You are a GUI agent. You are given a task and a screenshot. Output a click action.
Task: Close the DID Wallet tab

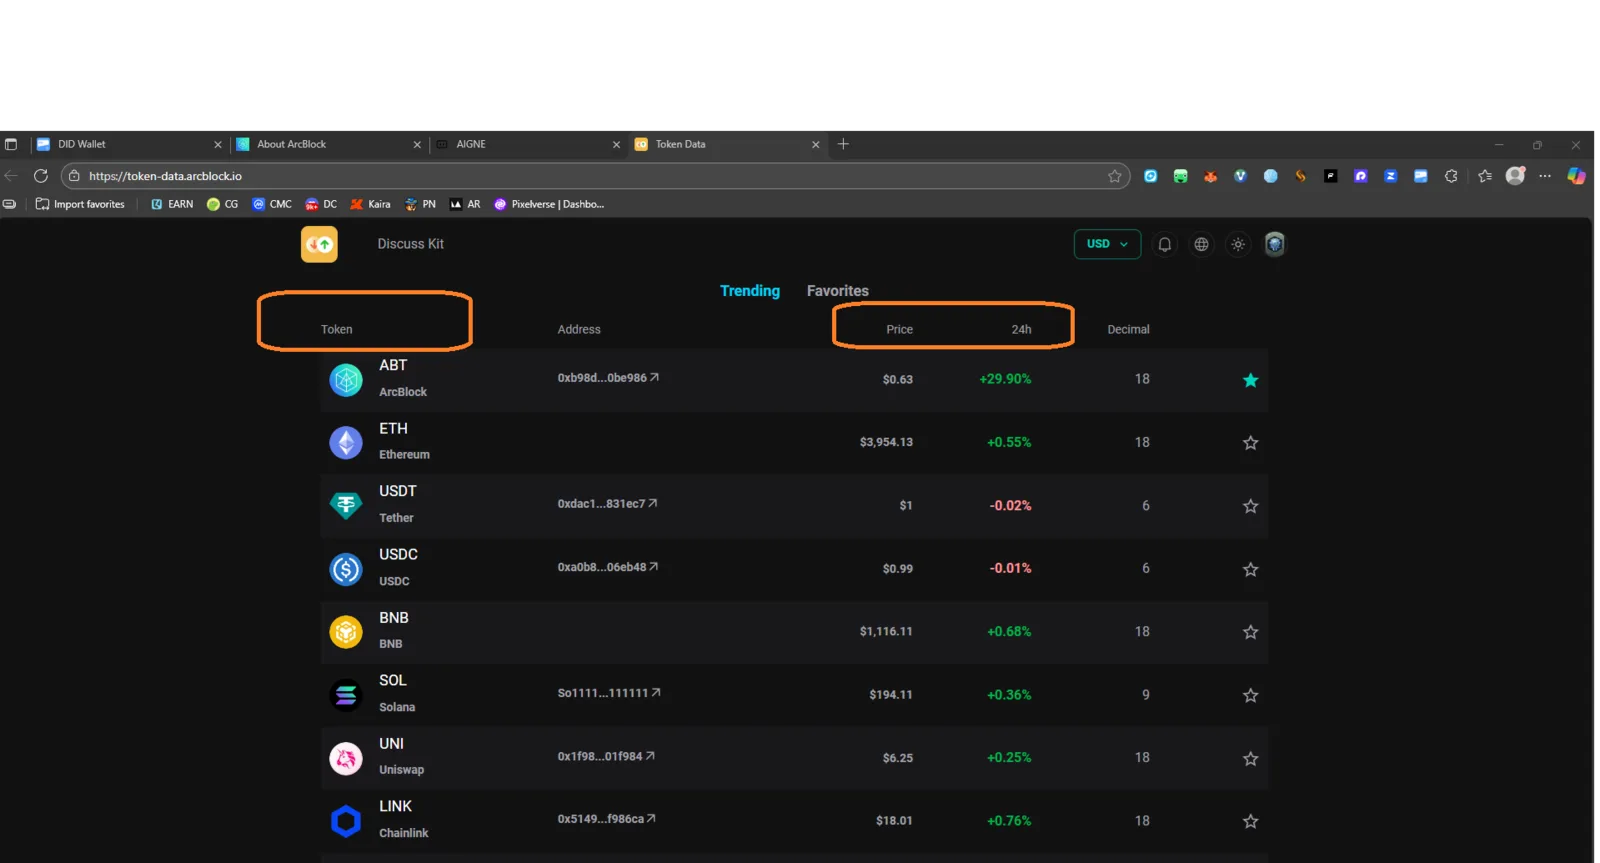pyautogui.click(x=218, y=144)
